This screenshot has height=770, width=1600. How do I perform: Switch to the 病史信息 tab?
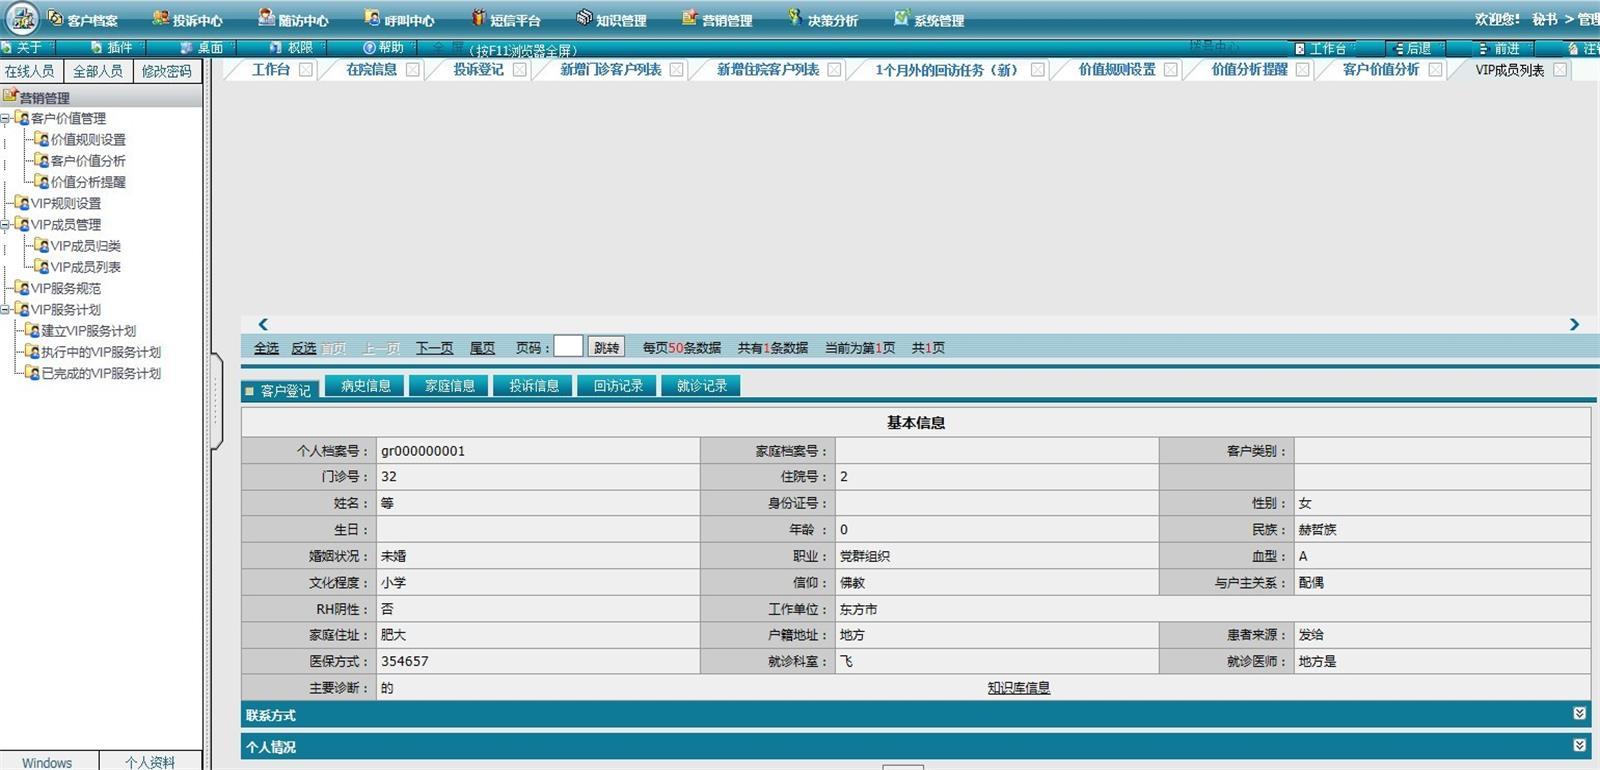[365, 386]
